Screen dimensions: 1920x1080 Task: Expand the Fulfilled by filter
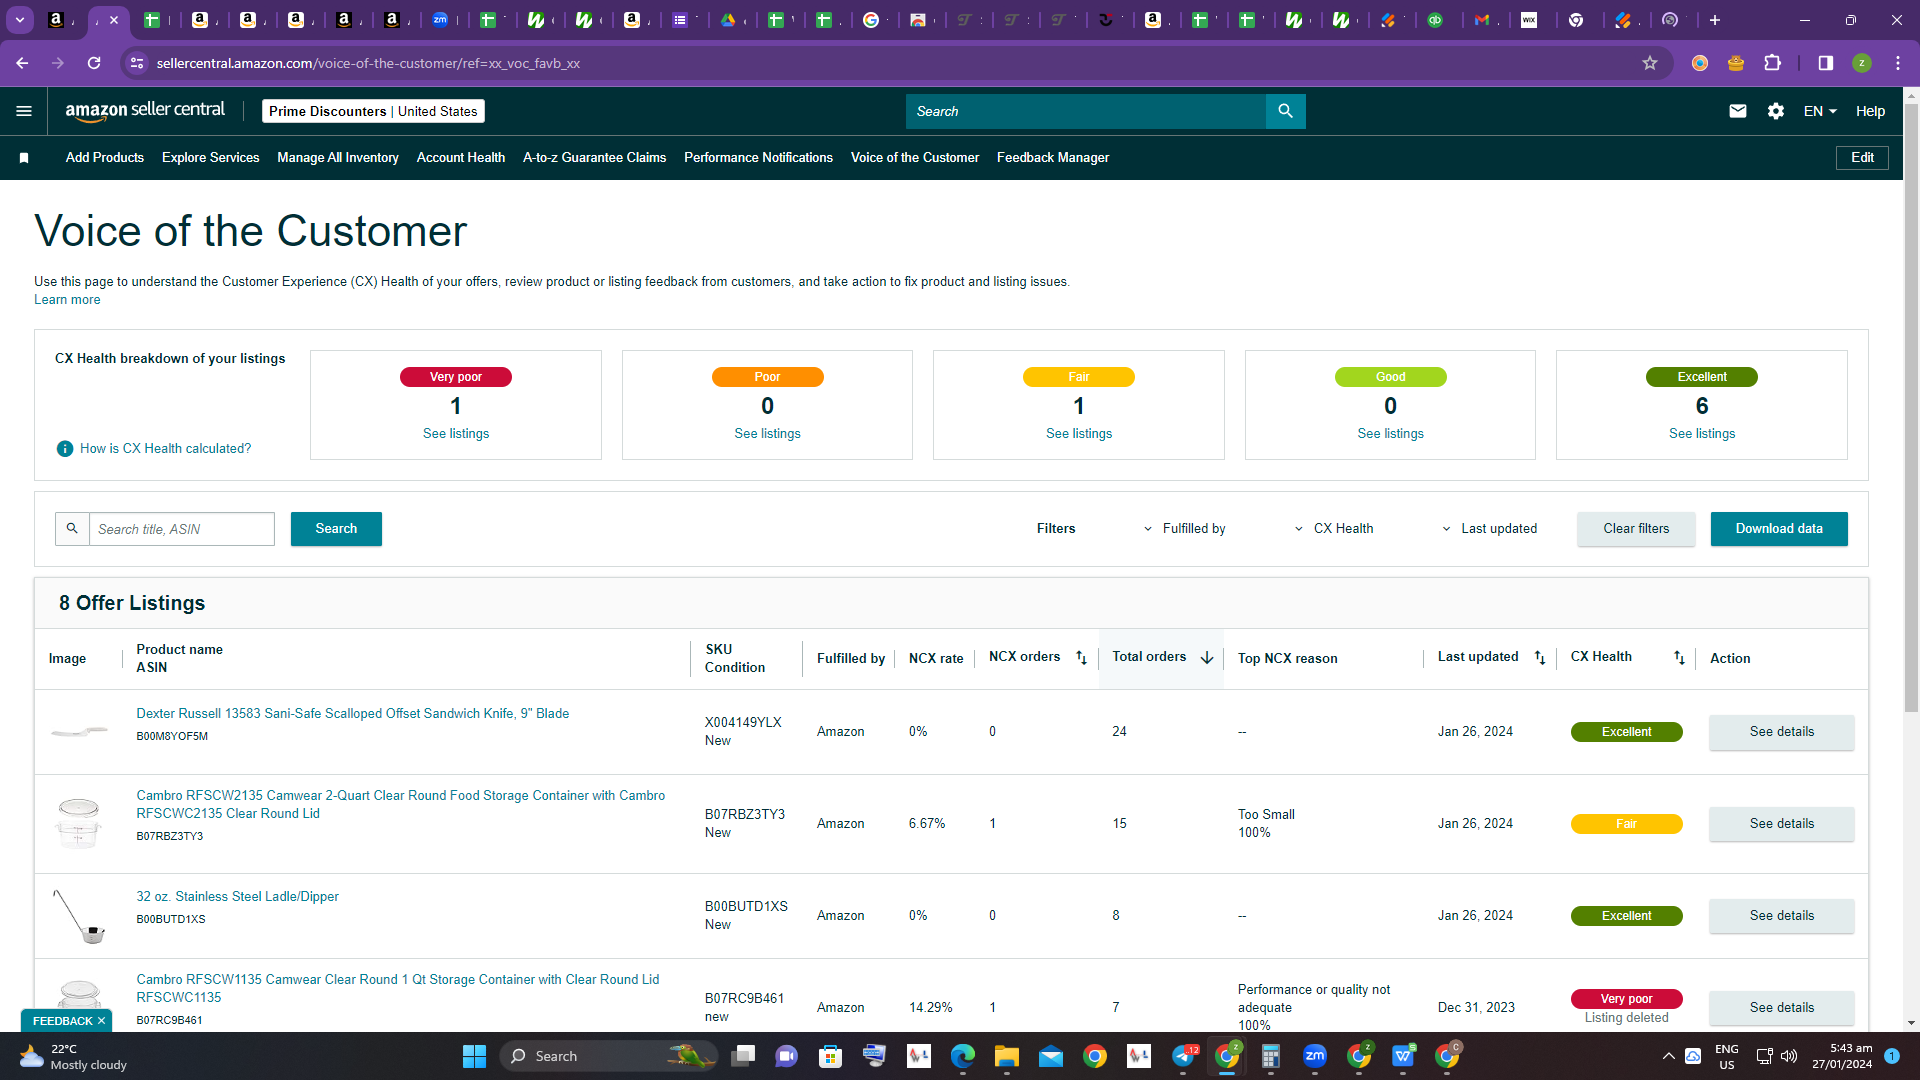click(x=1185, y=529)
